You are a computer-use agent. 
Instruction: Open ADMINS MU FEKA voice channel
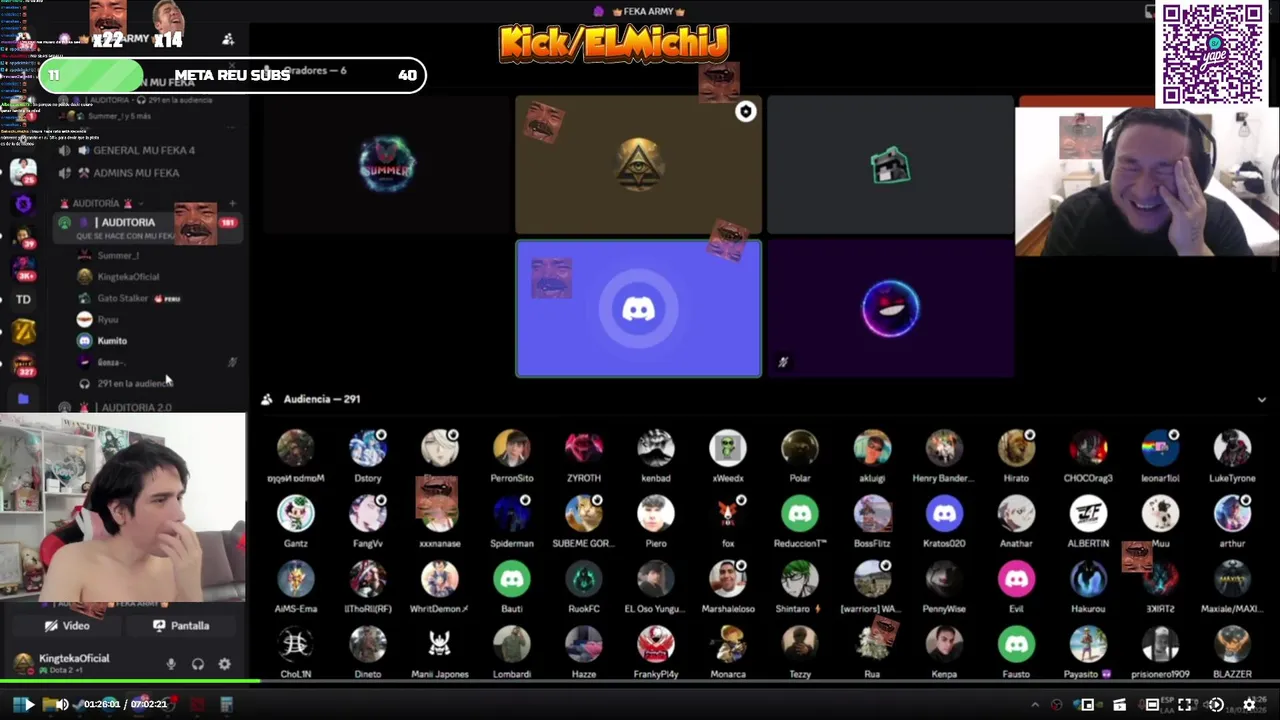click(136, 173)
